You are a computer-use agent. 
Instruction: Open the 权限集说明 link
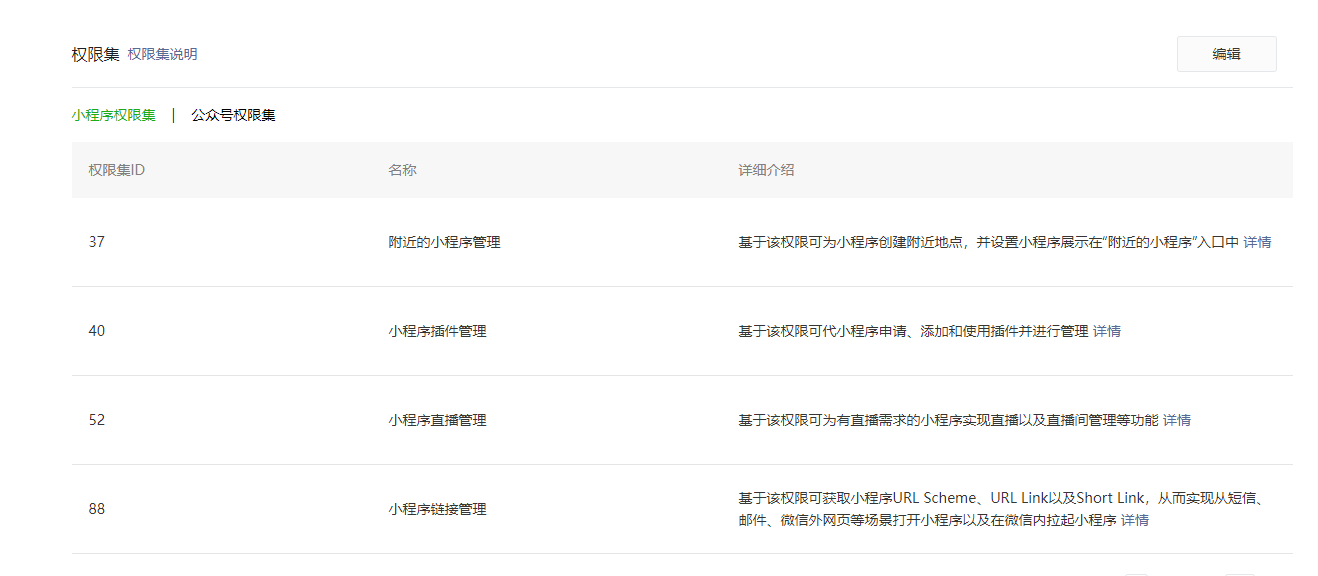162,54
